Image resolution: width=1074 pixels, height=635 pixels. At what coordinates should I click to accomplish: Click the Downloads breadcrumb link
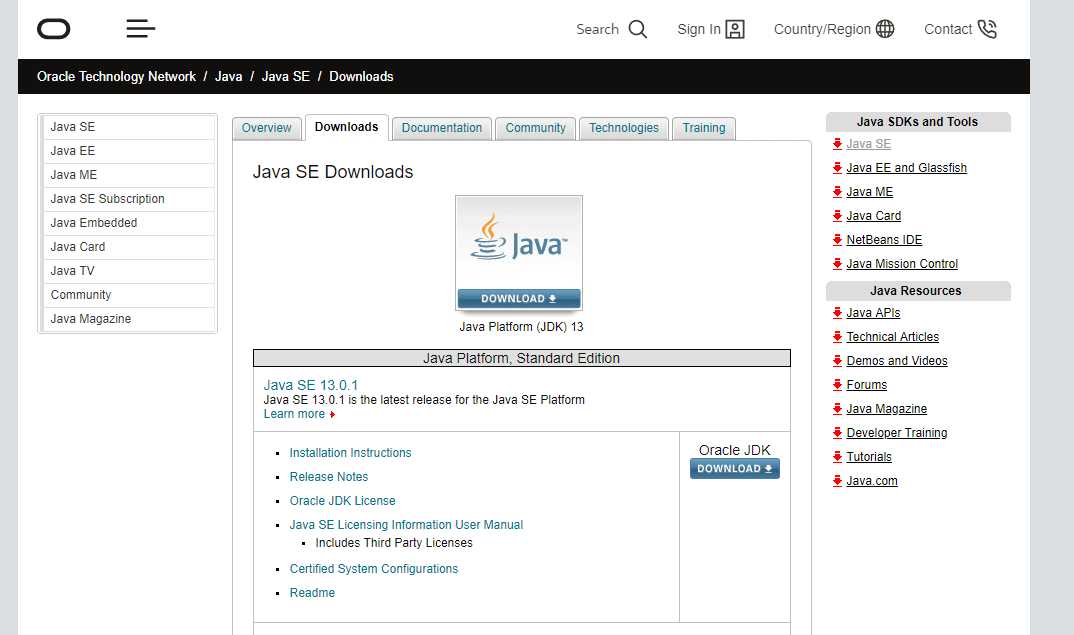[361, 77]
